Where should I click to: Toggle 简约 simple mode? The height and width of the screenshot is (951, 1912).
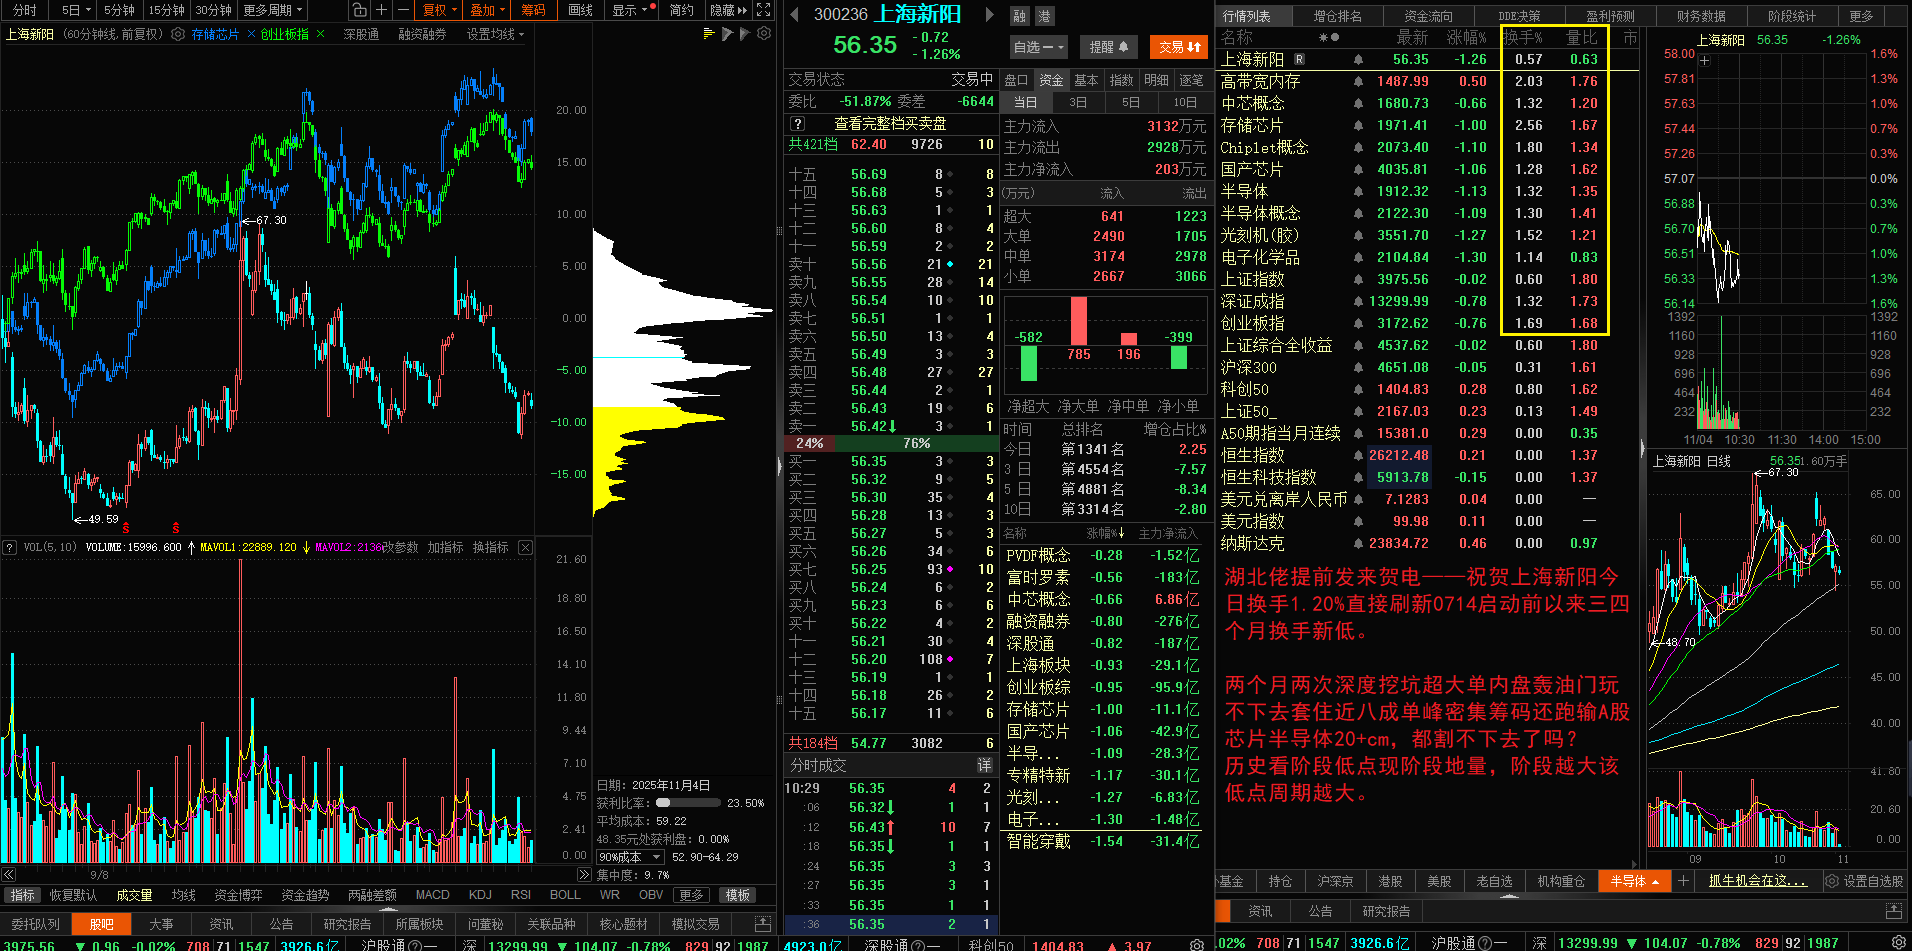681,10
